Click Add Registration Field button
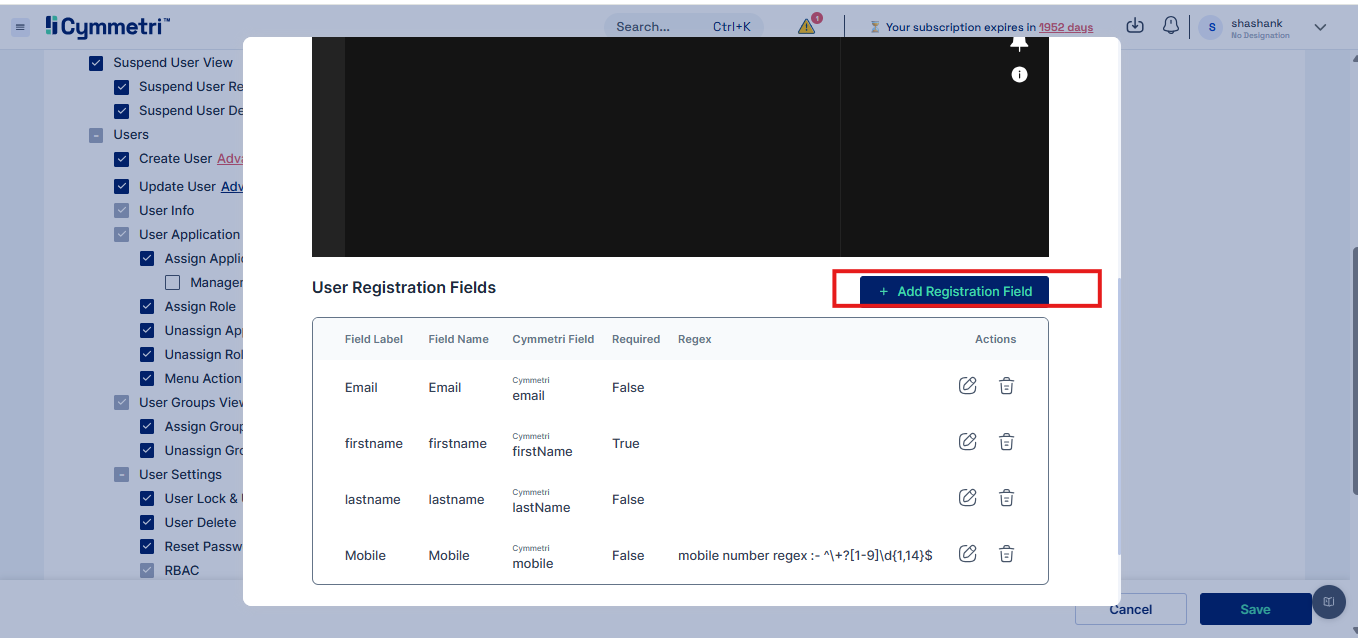 954,291
